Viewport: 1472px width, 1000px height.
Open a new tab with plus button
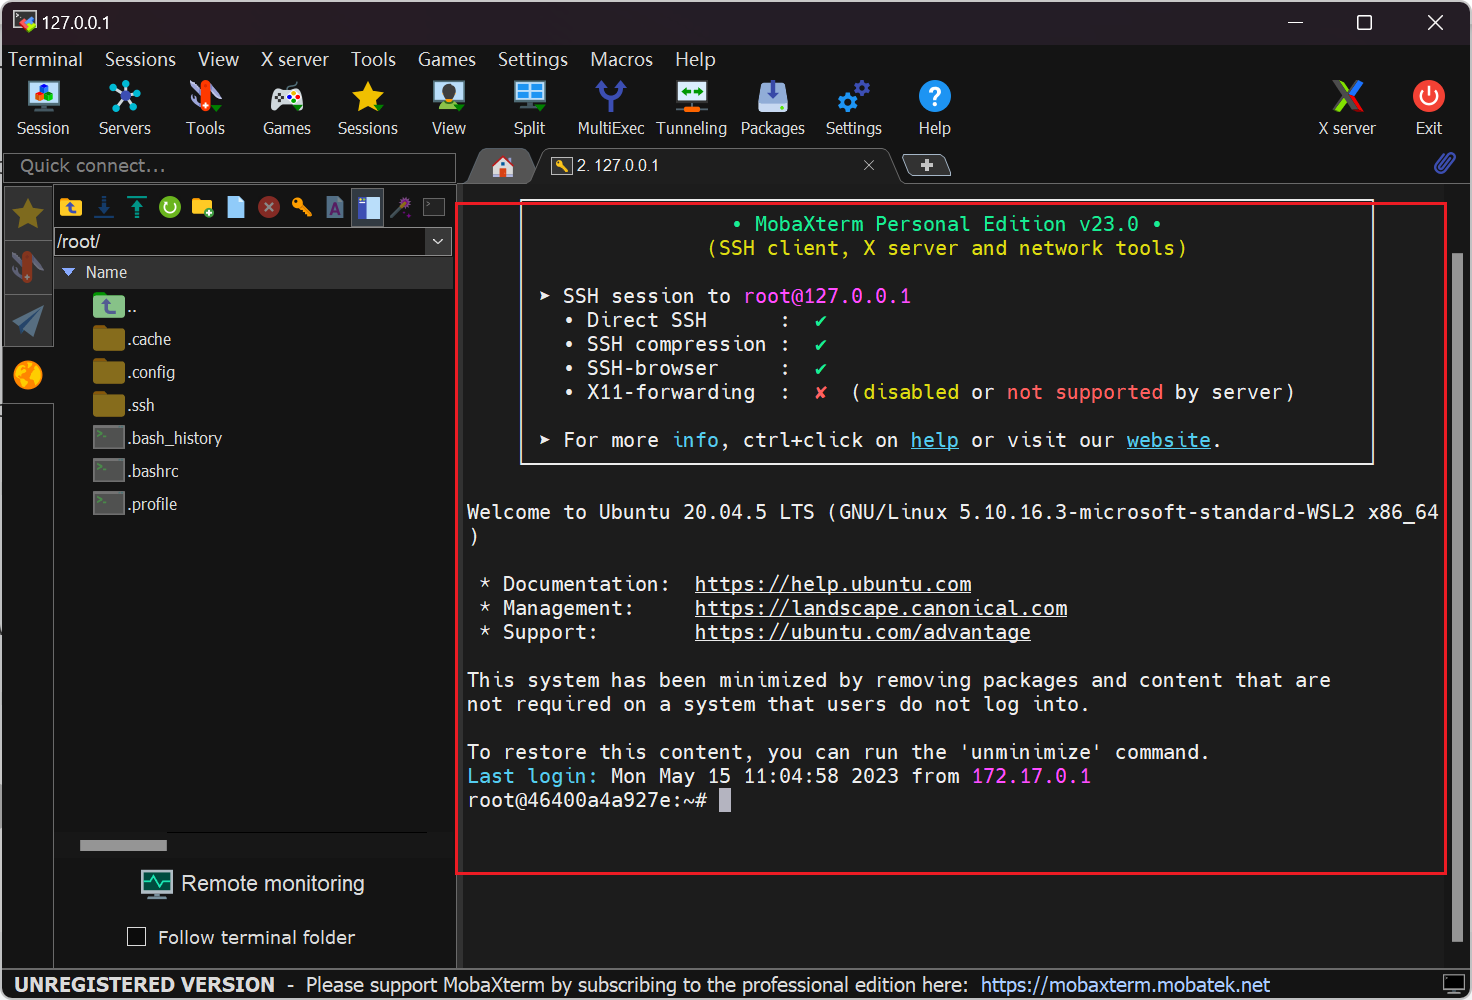coord(927,166)
